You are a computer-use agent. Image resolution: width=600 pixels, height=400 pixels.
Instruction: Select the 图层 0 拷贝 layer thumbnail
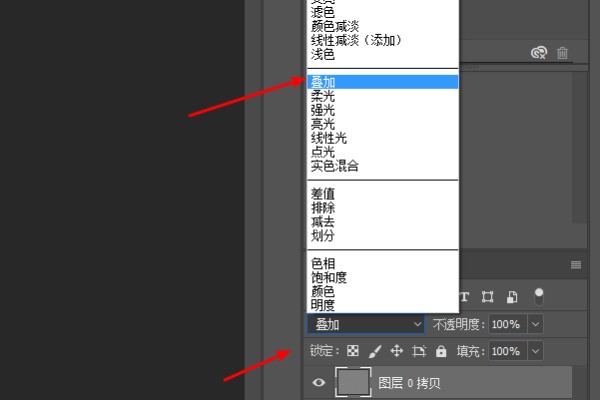[353, 382]
